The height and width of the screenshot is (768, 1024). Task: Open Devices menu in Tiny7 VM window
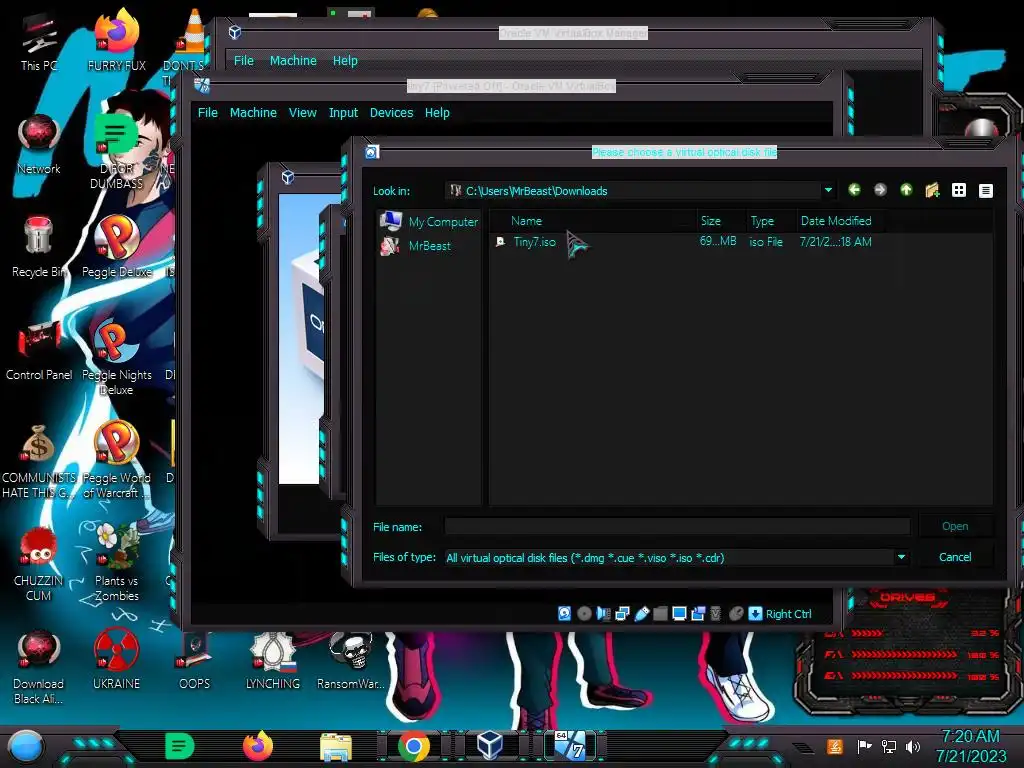click(x=391, y=112)
